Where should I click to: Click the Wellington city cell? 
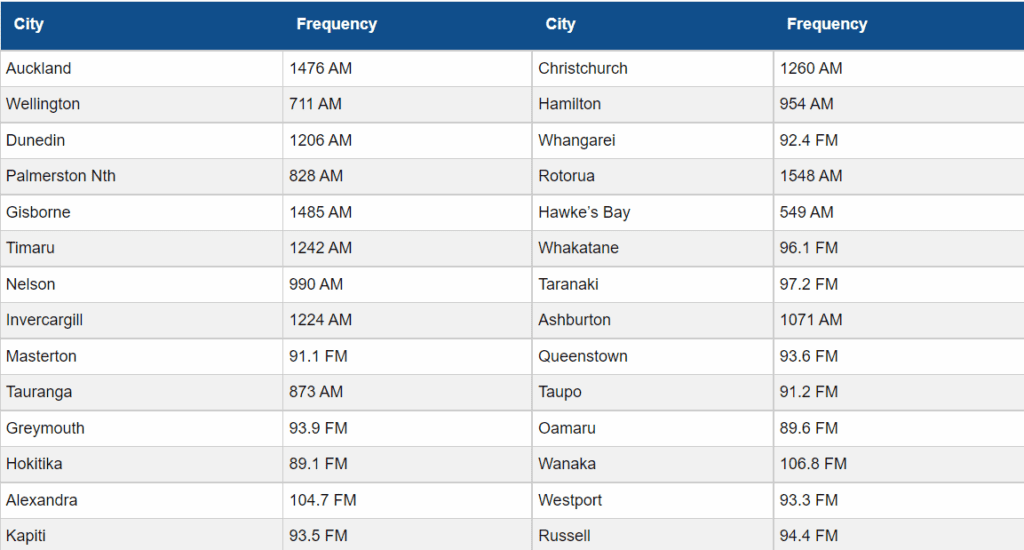pos(43,105)
